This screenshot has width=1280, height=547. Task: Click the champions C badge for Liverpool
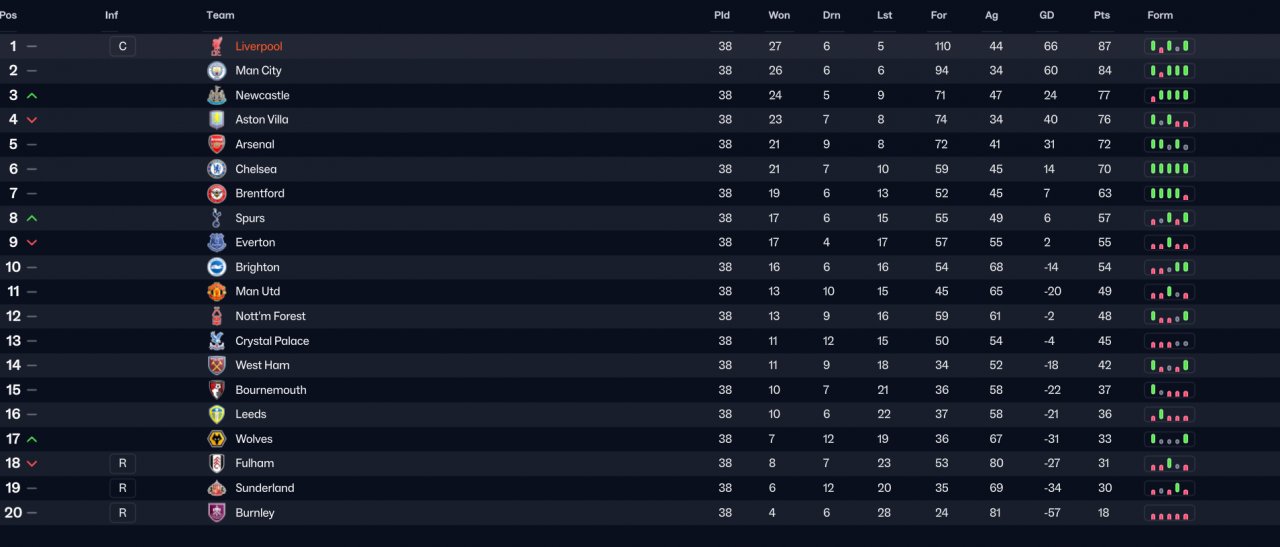click(x=122, y=46)
